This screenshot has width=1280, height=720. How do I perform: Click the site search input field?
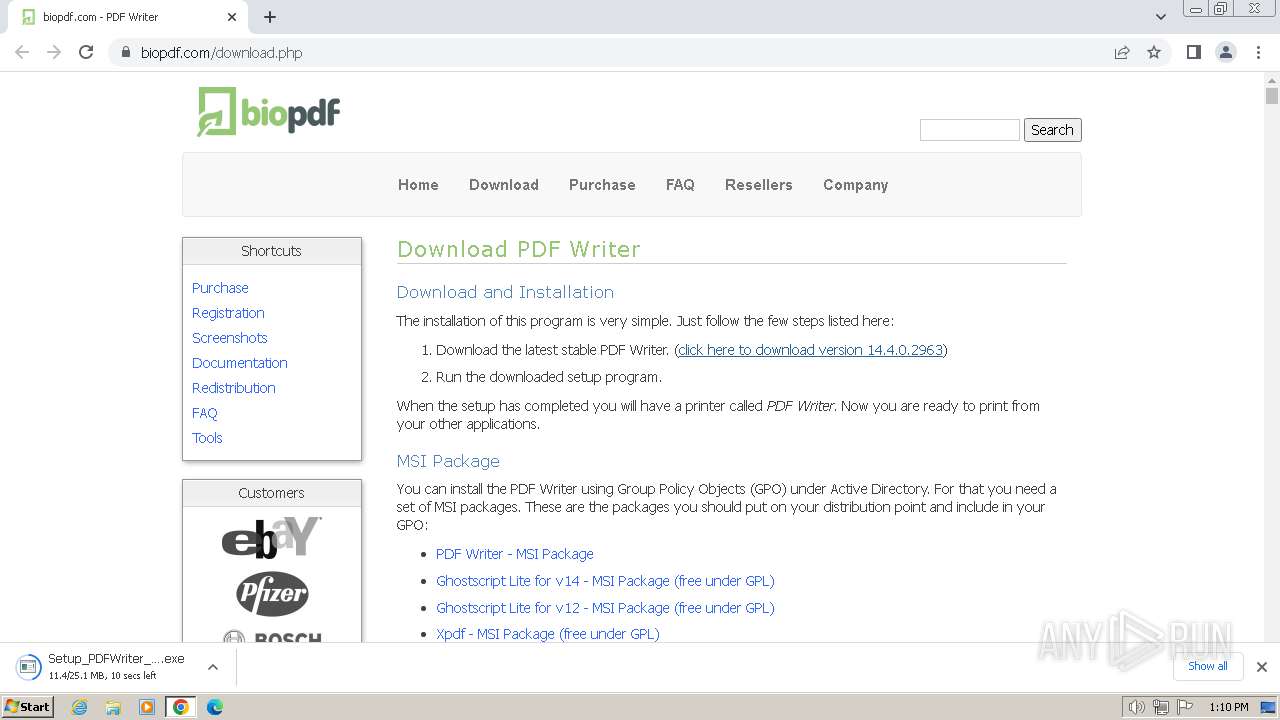969,130
